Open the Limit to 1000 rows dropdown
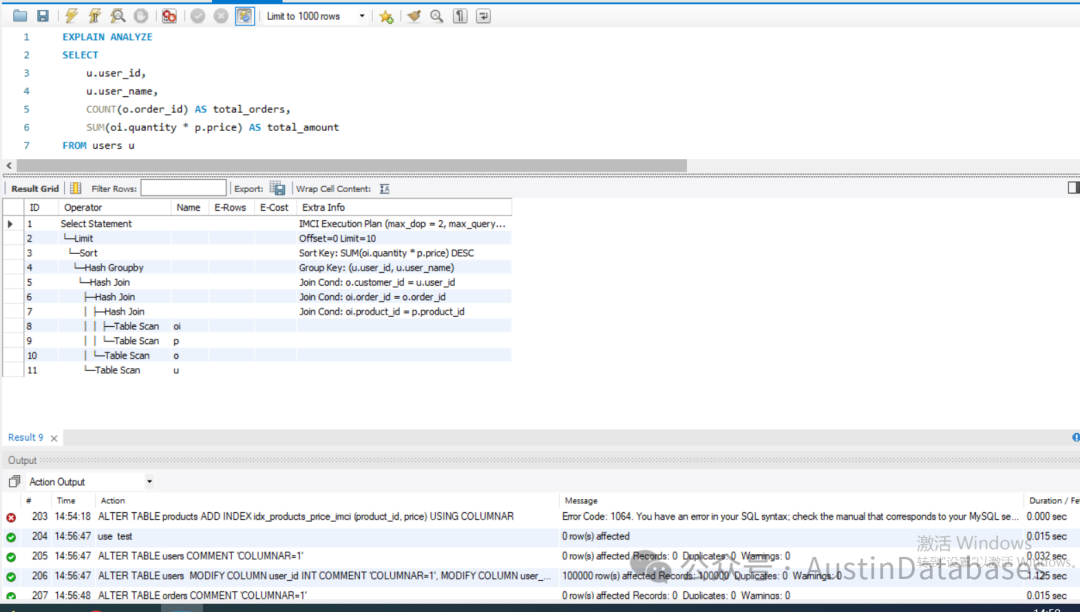1080x612 pixels. [315, 16]
